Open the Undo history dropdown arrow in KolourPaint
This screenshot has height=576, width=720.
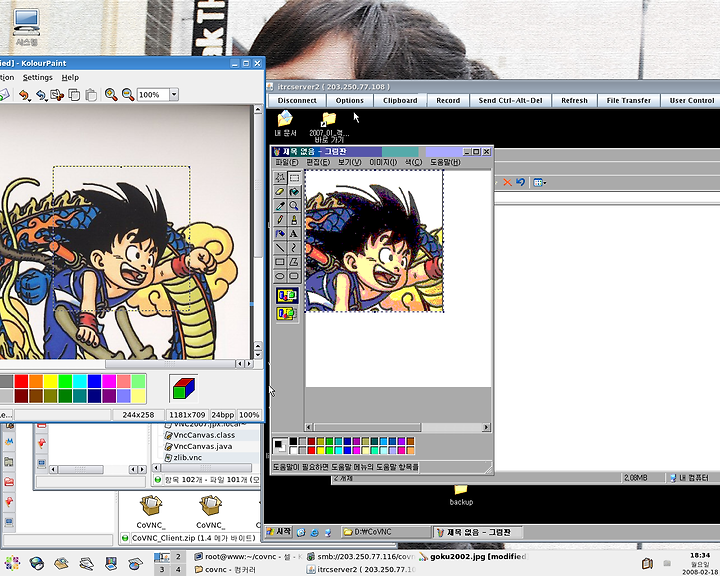[30, 99]
